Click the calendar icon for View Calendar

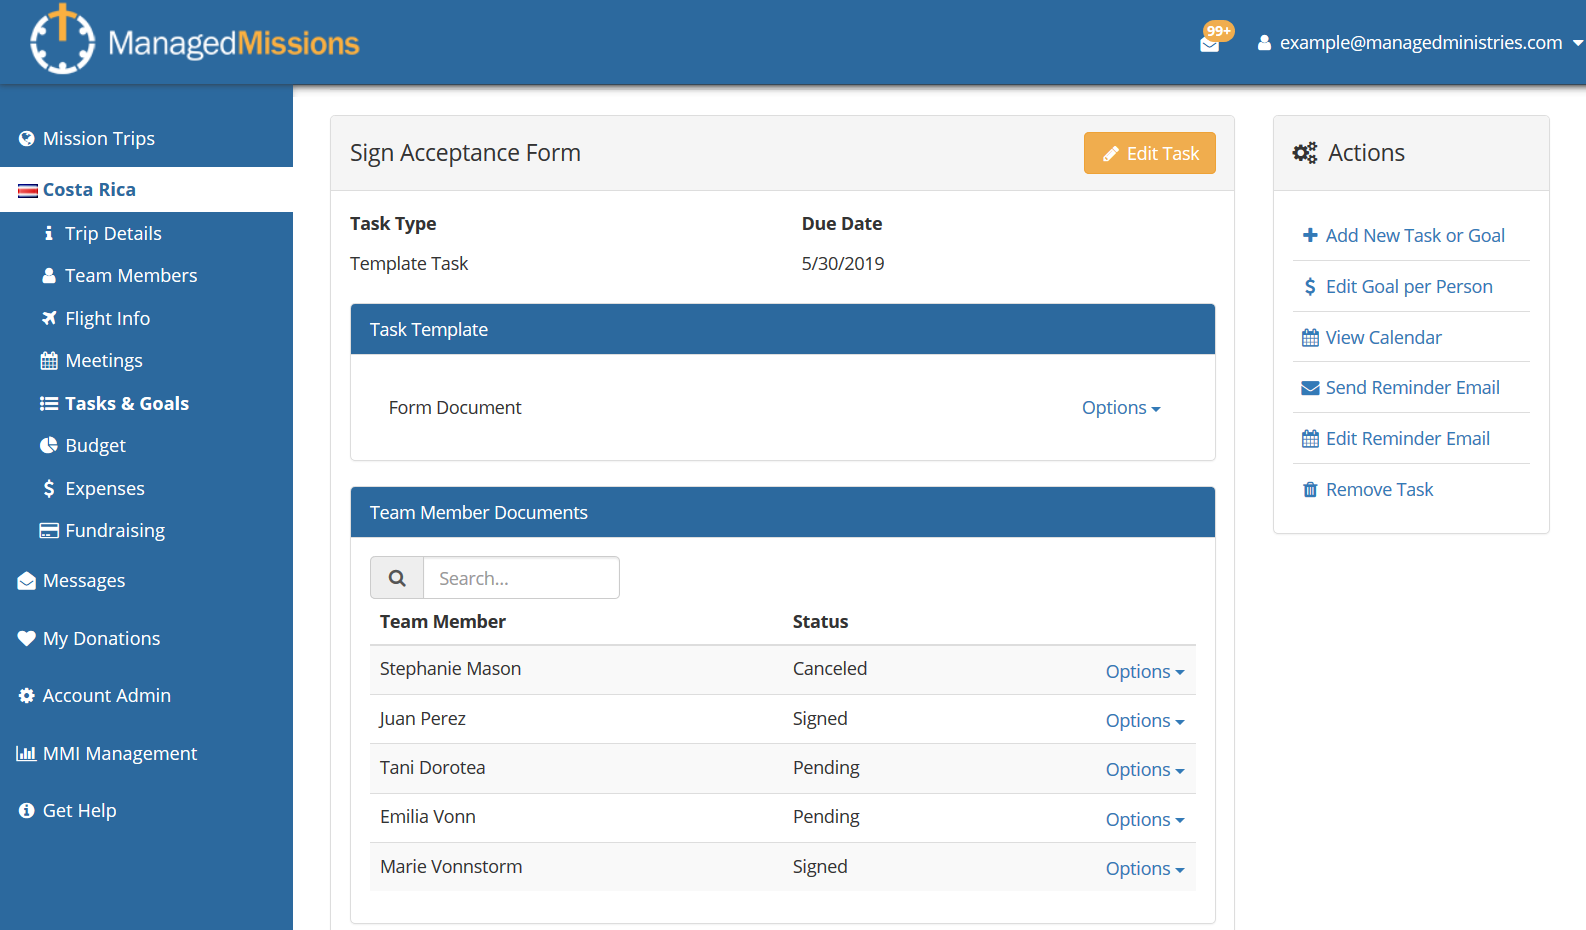(1310, 337)
